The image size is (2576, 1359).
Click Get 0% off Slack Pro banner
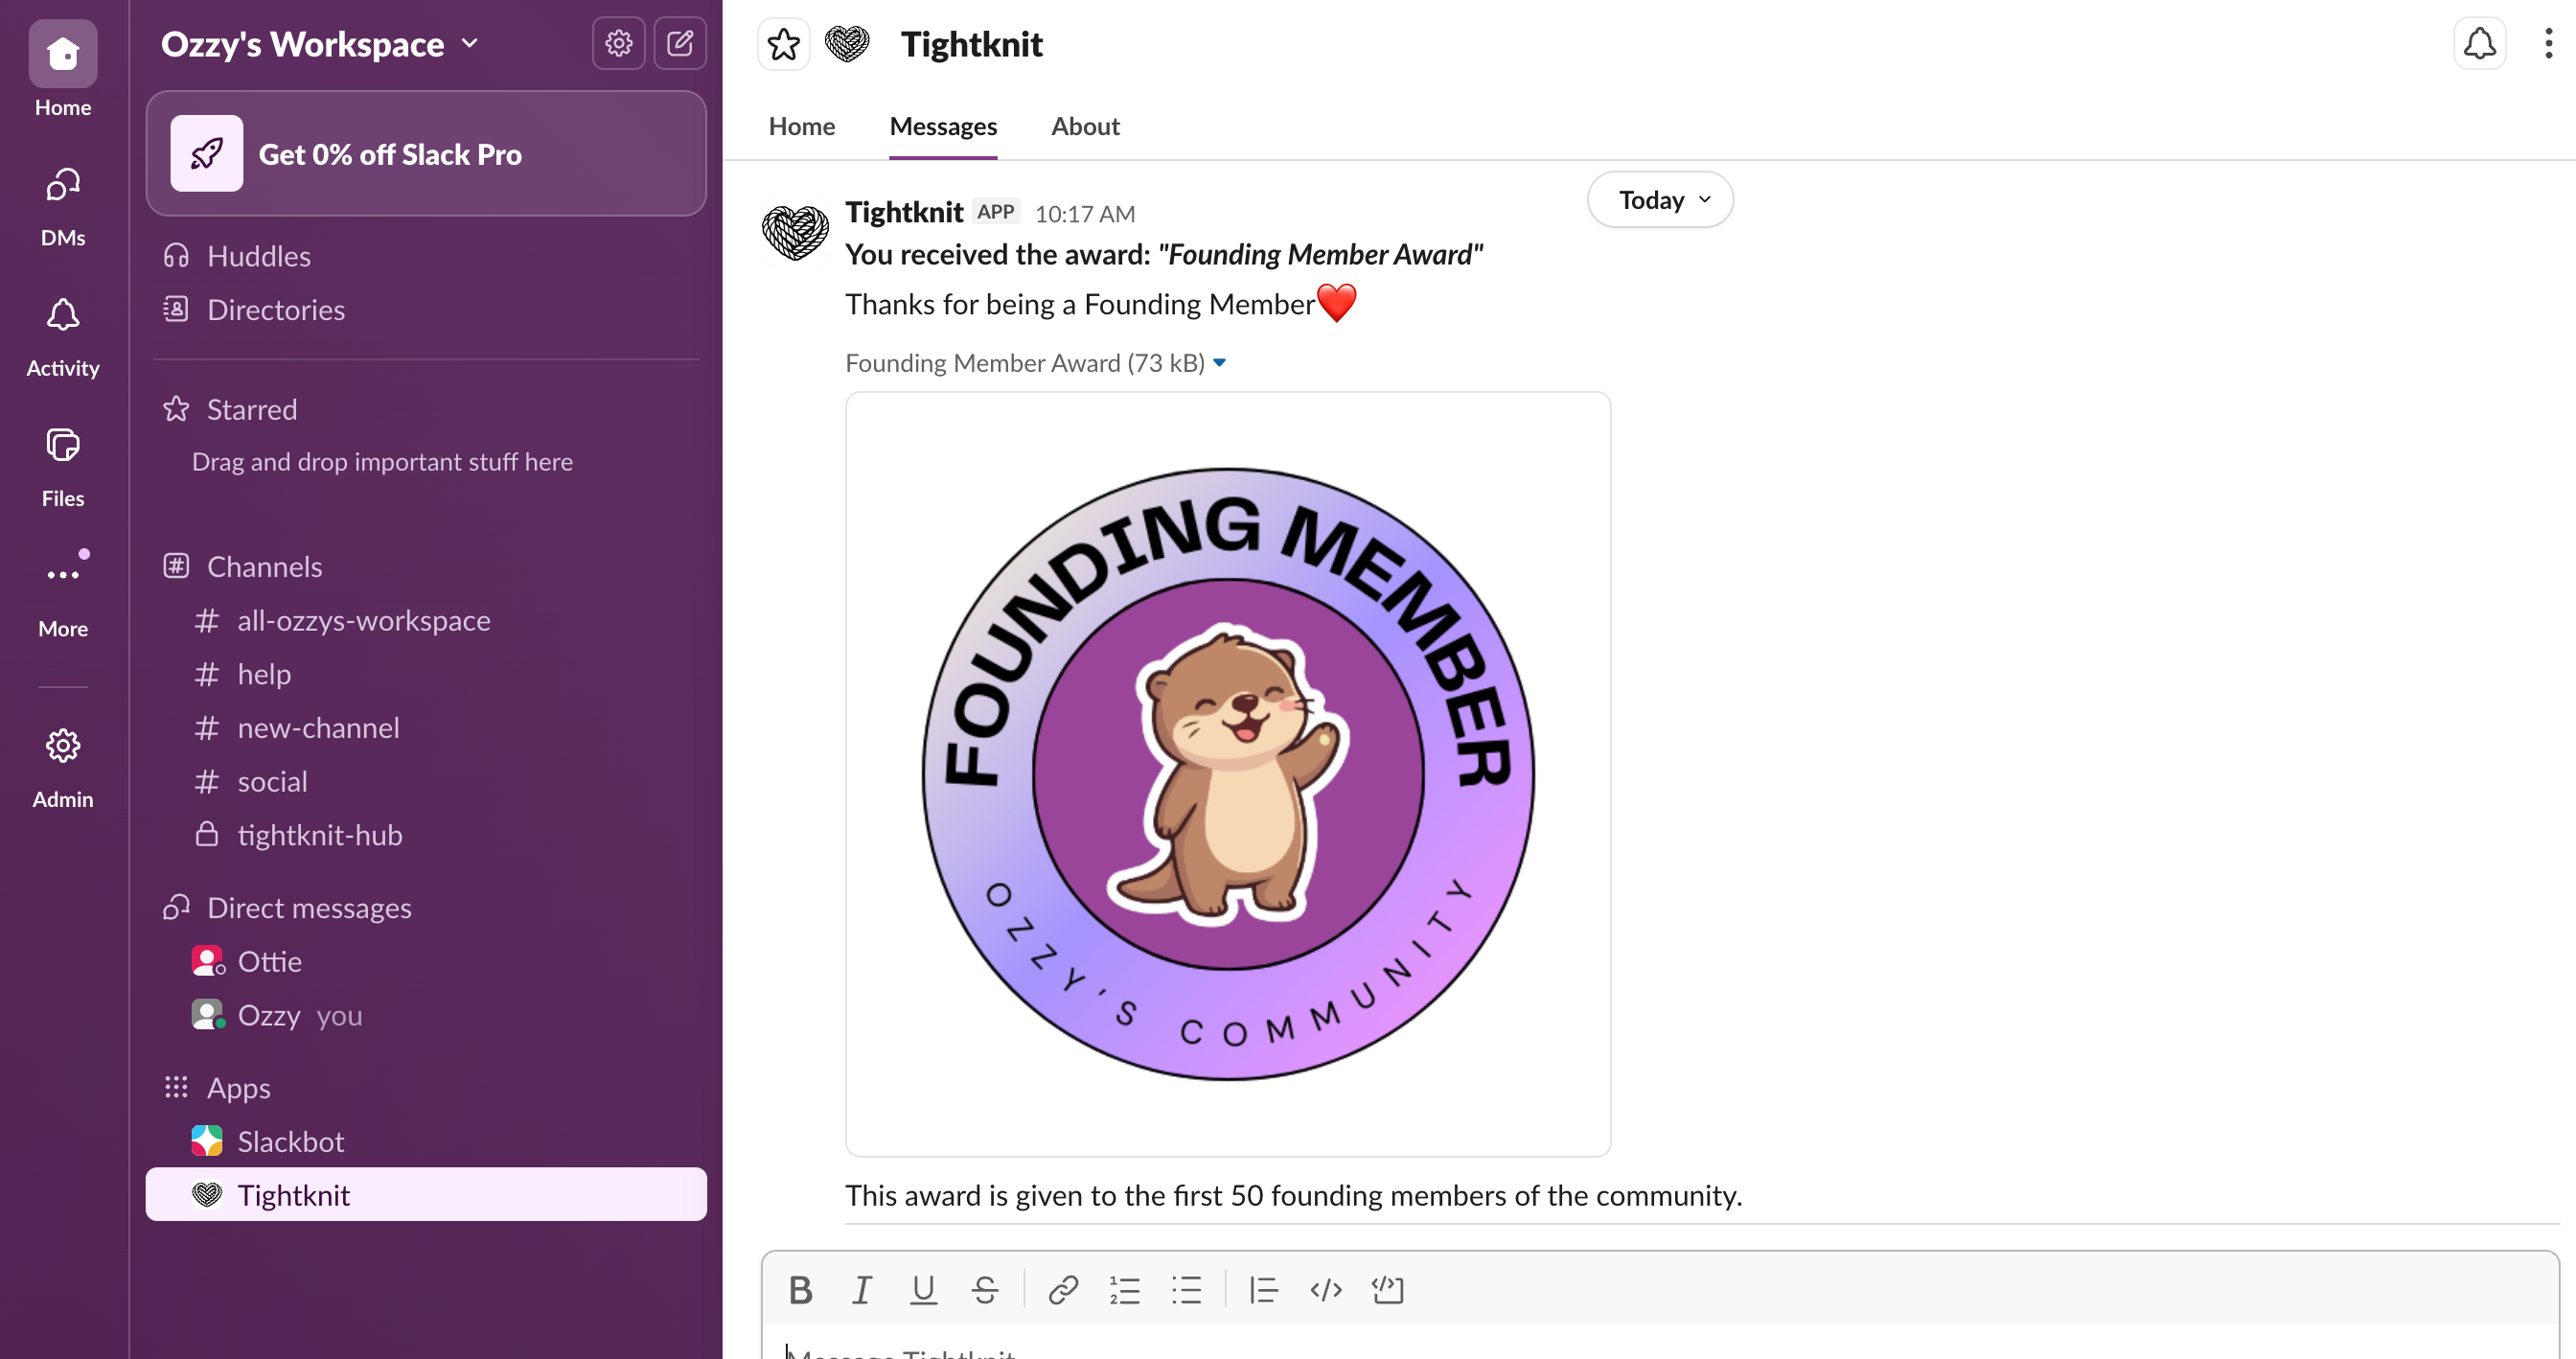click(x=426, y=154)
